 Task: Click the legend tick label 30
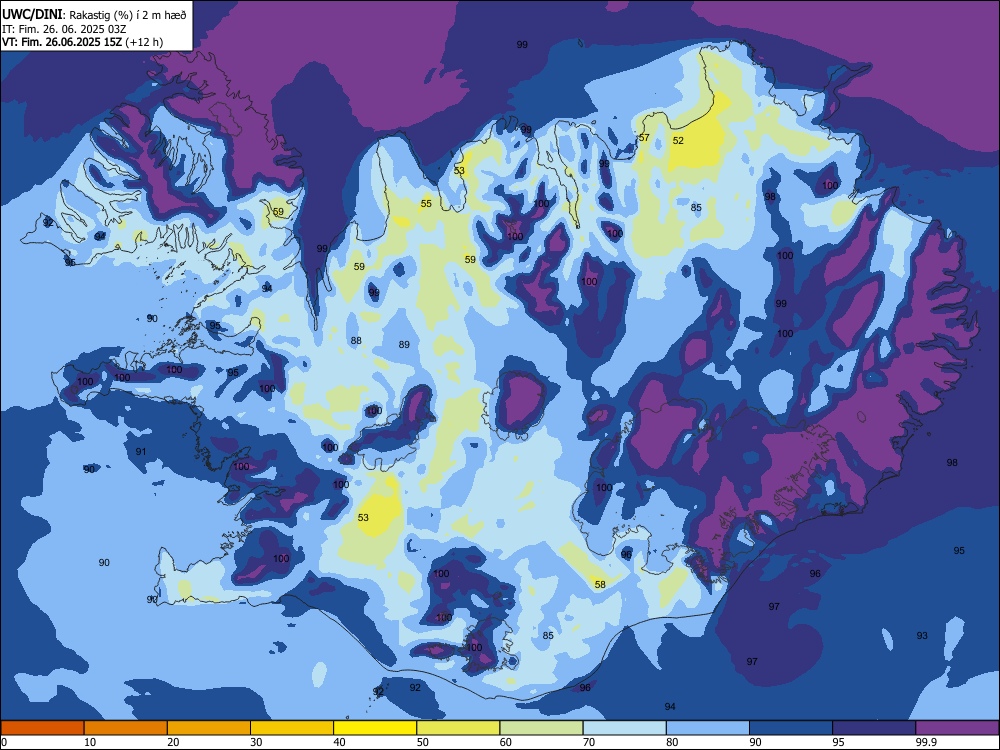tap(256, 742)
